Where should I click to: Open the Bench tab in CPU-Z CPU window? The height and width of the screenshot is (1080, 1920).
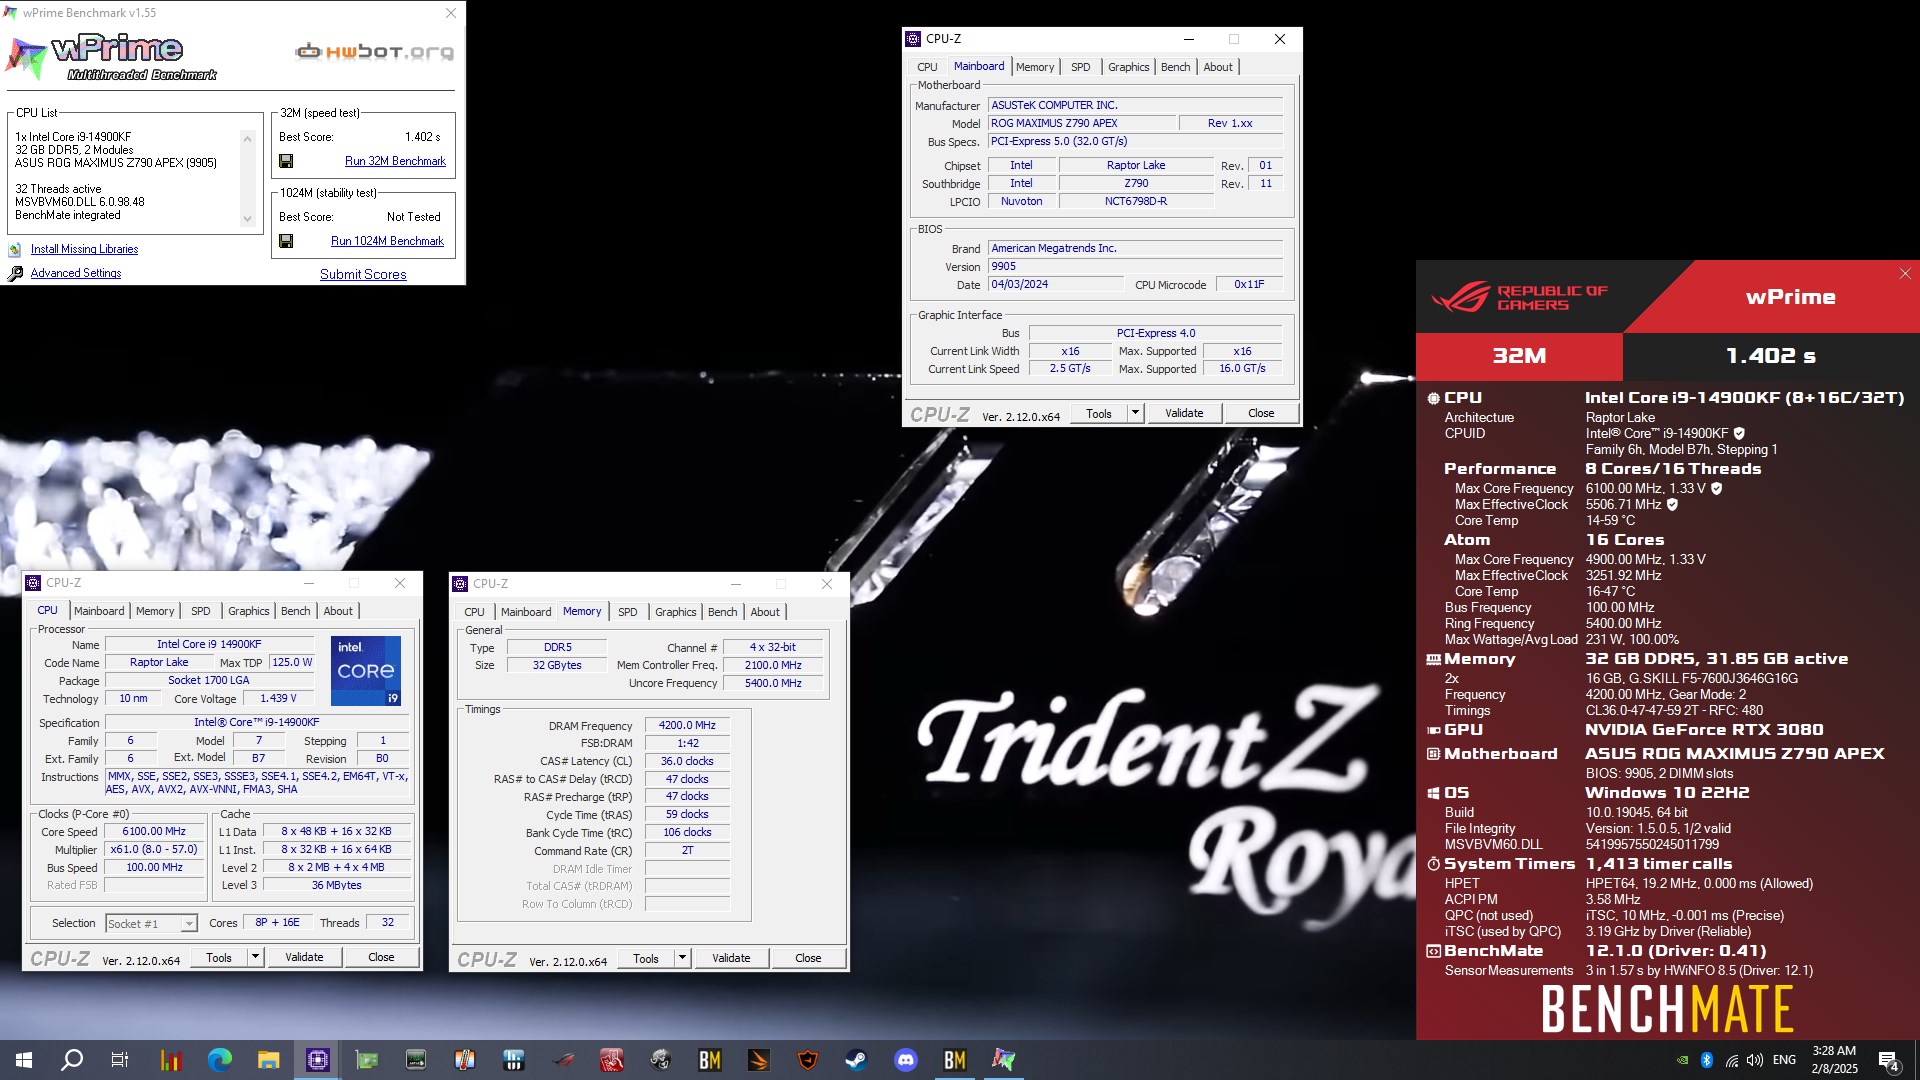(295, 611)
